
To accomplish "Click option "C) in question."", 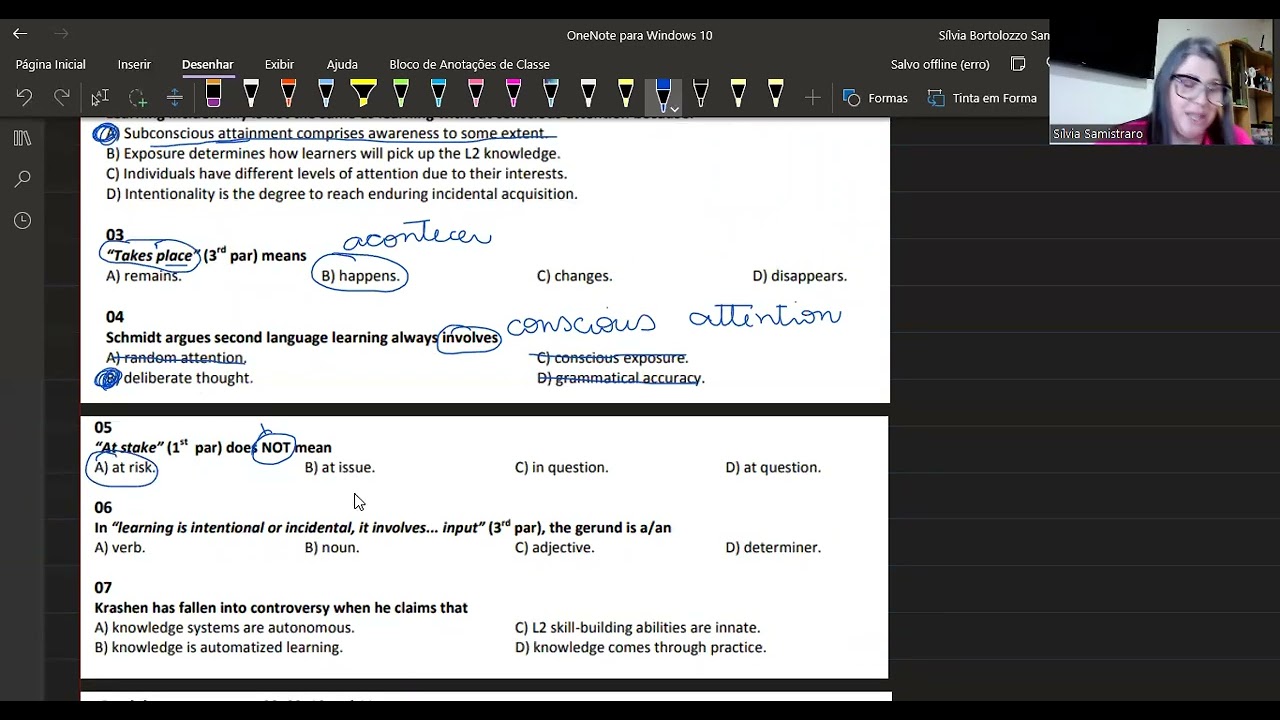I will [561, 467].
